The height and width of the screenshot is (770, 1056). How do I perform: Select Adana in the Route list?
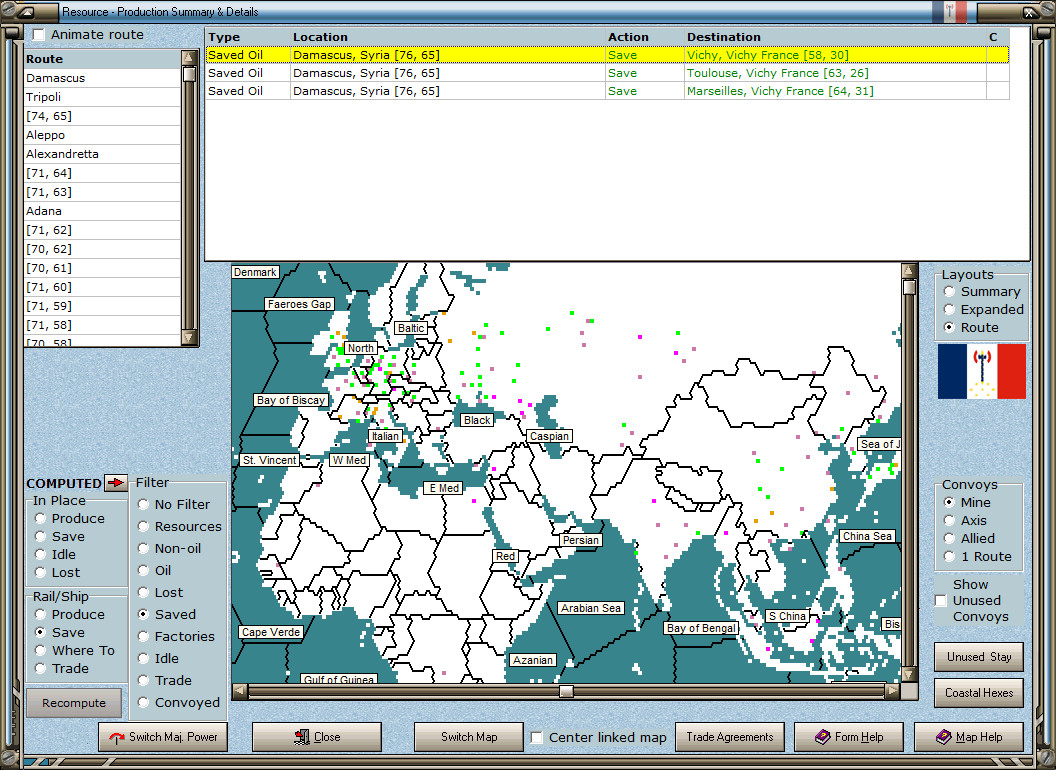pos(102,211)
